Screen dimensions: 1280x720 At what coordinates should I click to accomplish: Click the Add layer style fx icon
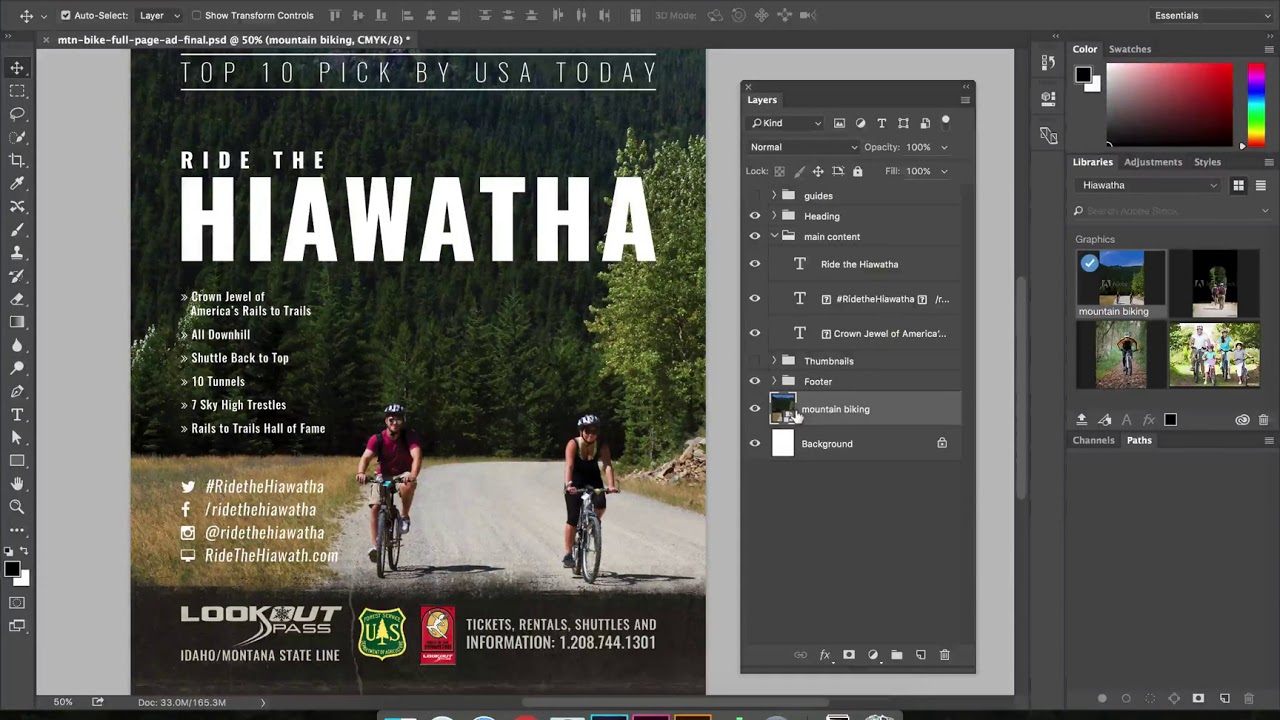825,655
